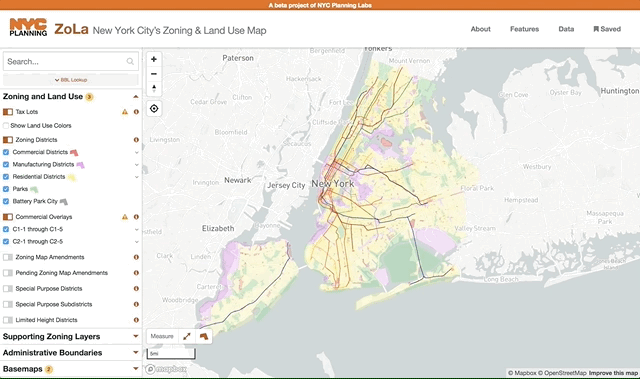Open the Zoning Map Amendments info icon
This screenshot has width=640, height=379.
click(x=136, y=257)
